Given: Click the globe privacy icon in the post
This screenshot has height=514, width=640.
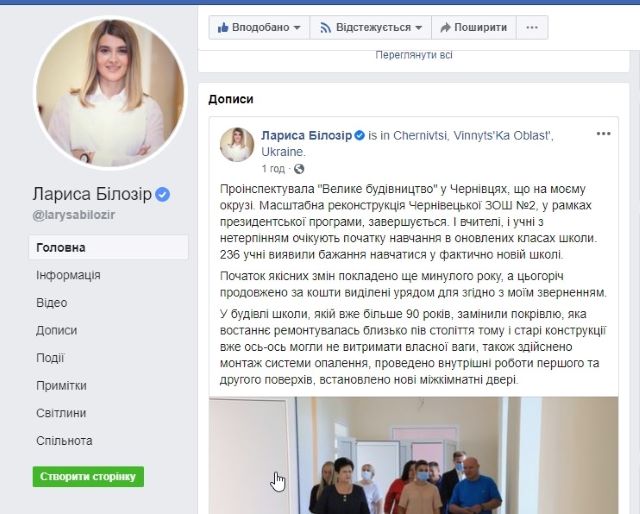Looking at the screenshot, I should (x=299, y=169).
